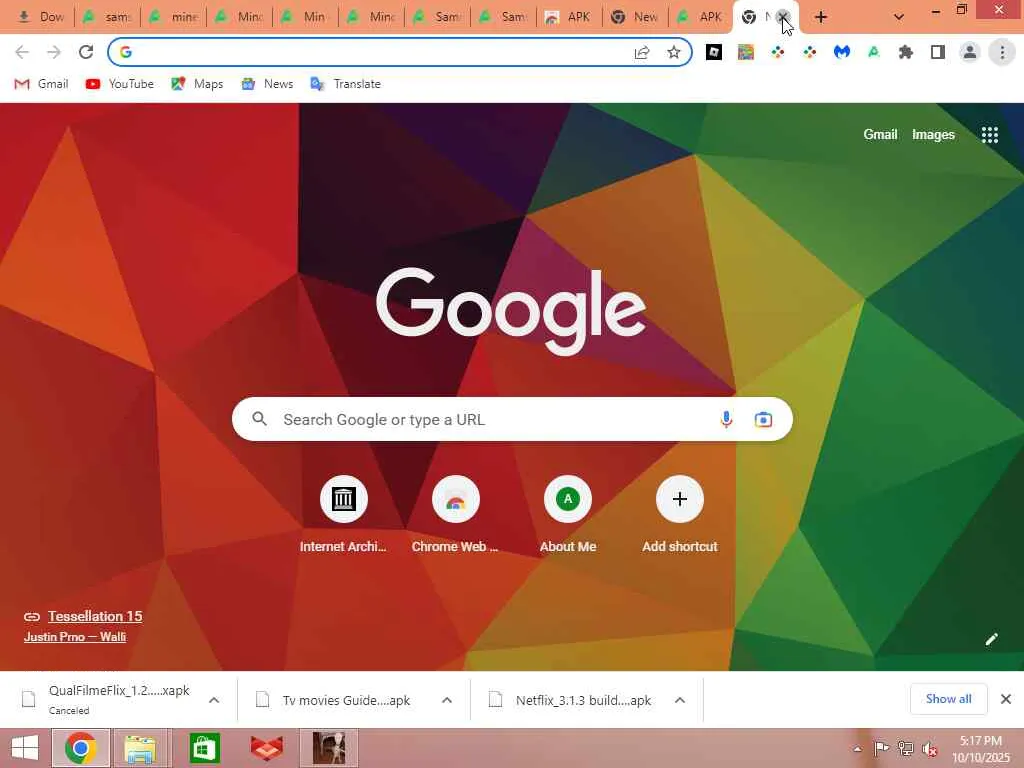Click the muted volume tray icon
The width and height of the screenshot is (1024, 768).
[x=929, y=749]
